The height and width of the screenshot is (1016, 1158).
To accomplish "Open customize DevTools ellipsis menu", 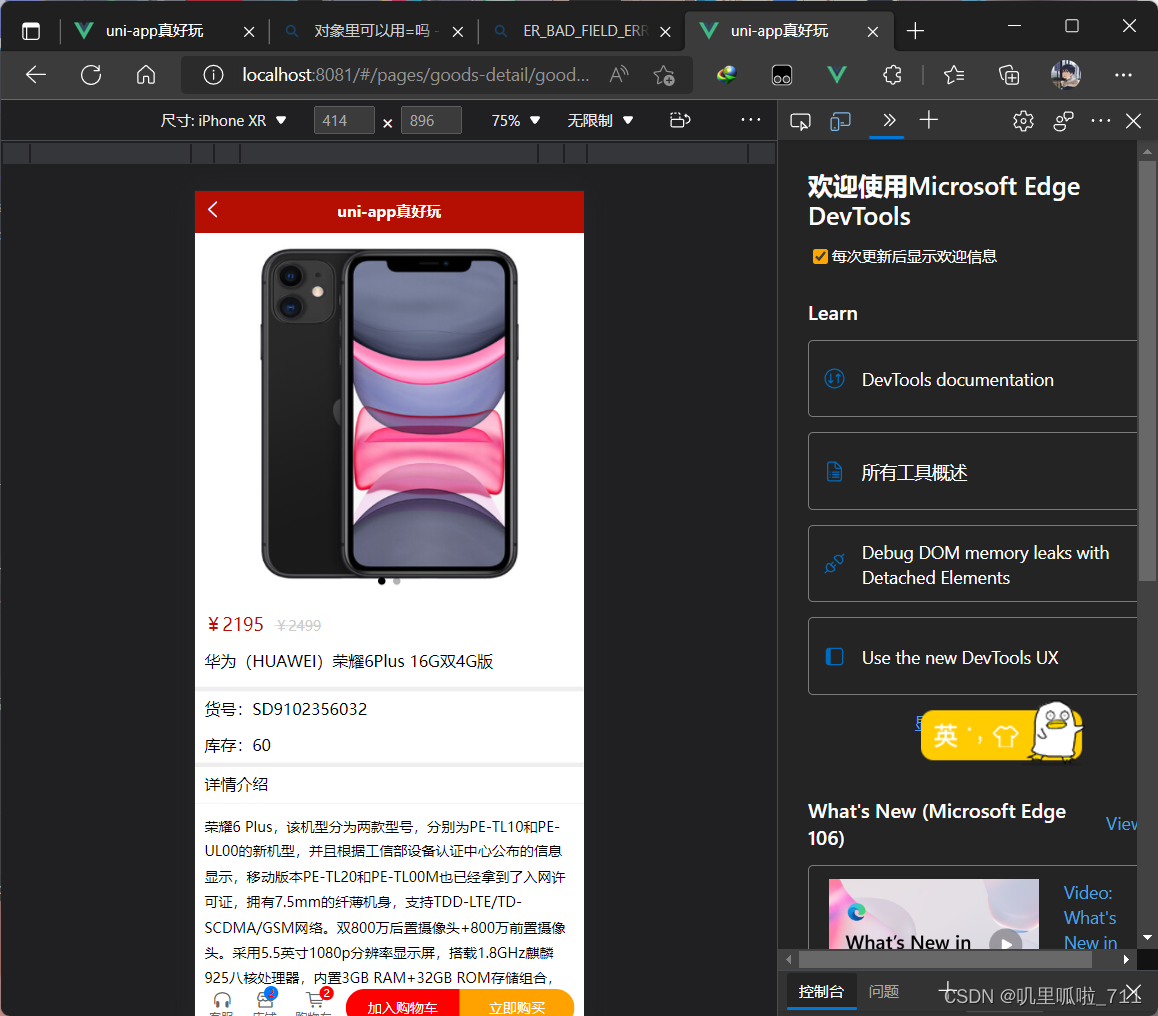I will click(1100, 120).
